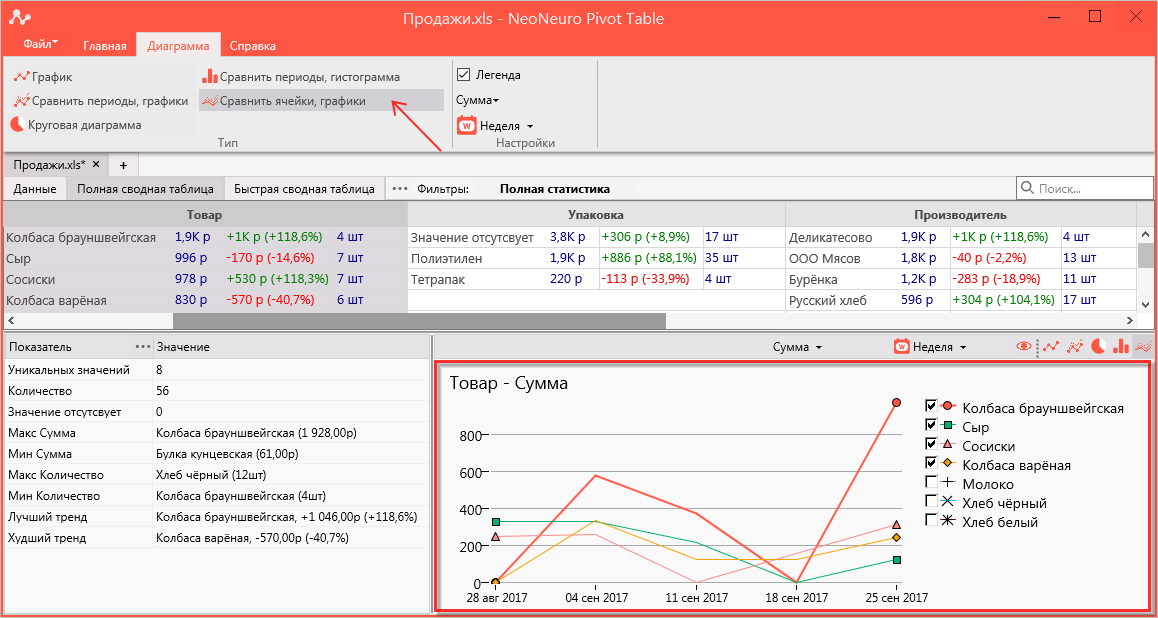The image size is (1158, 618).
Task: Click the Полная статистика filter button
Action: coord(555,189)
